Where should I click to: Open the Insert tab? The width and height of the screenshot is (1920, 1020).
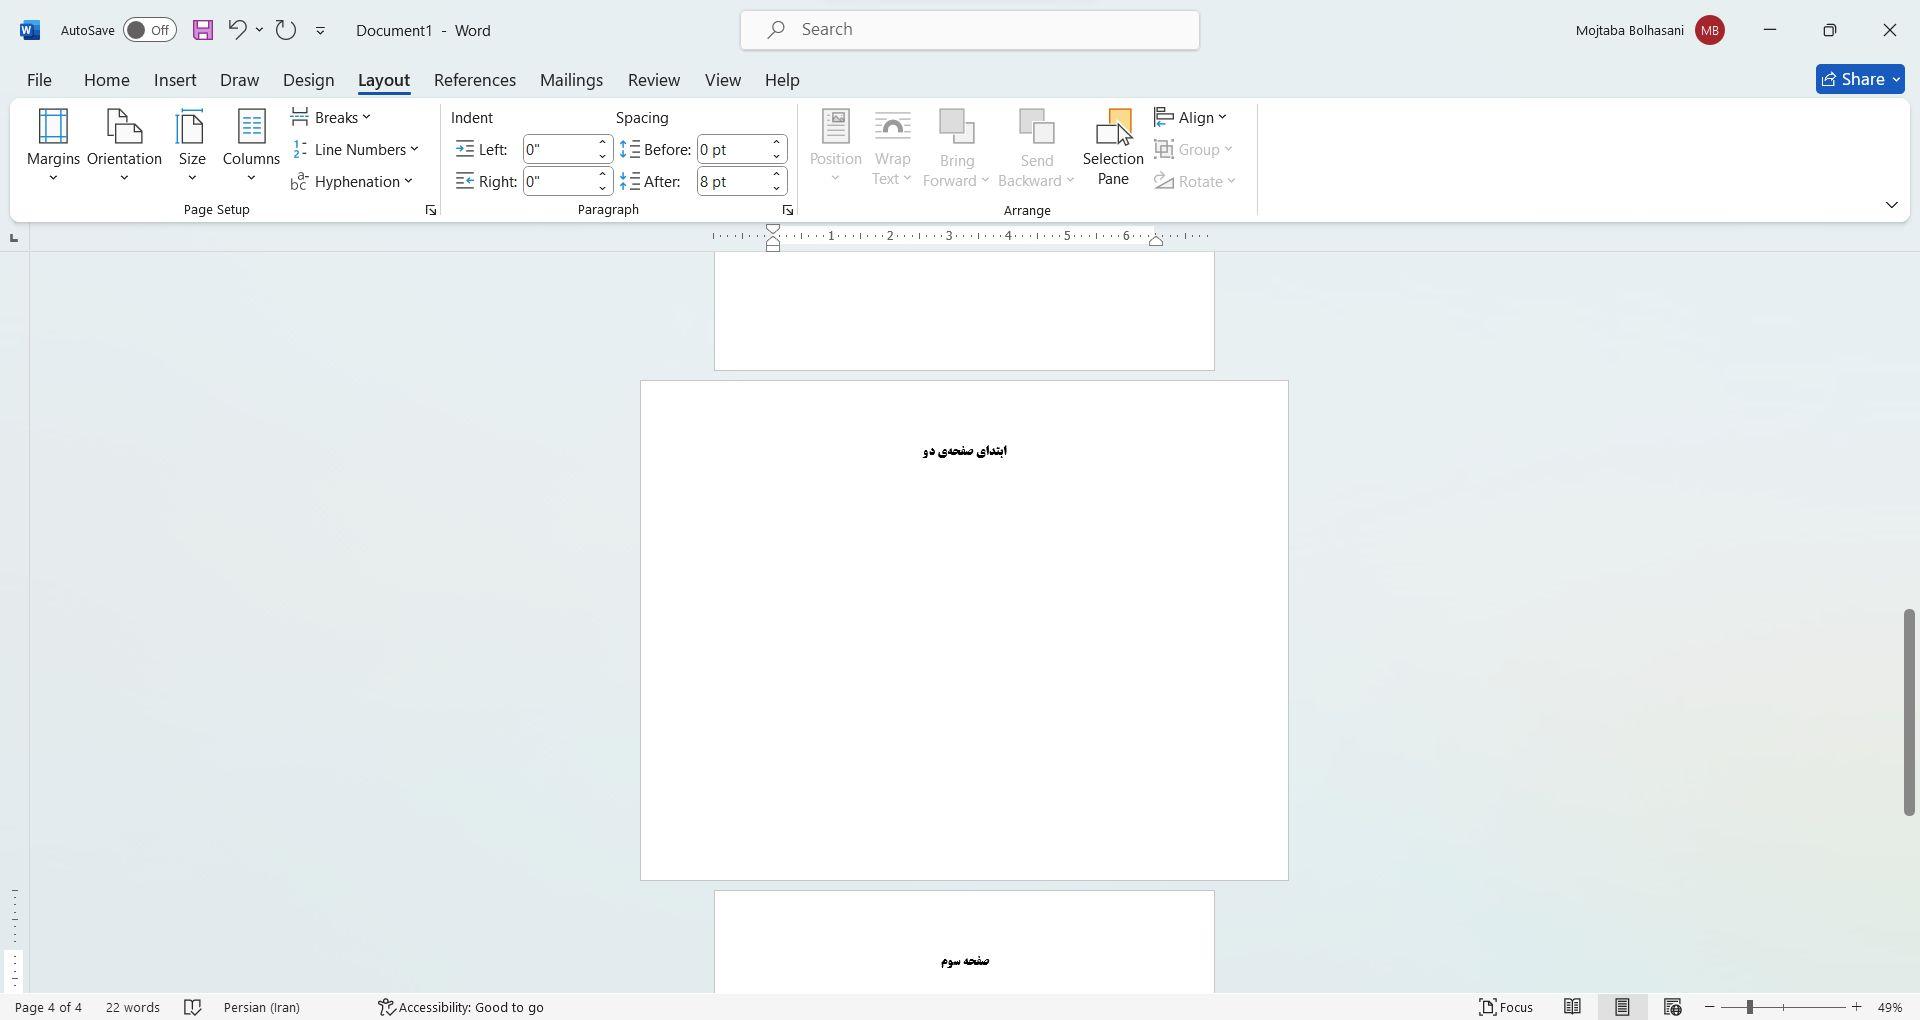(175, 80)
